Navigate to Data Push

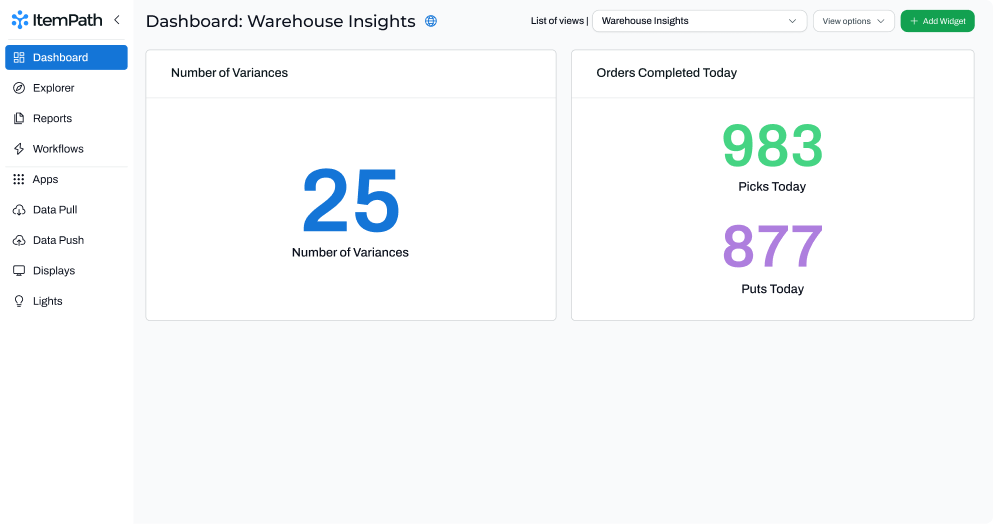66,240
